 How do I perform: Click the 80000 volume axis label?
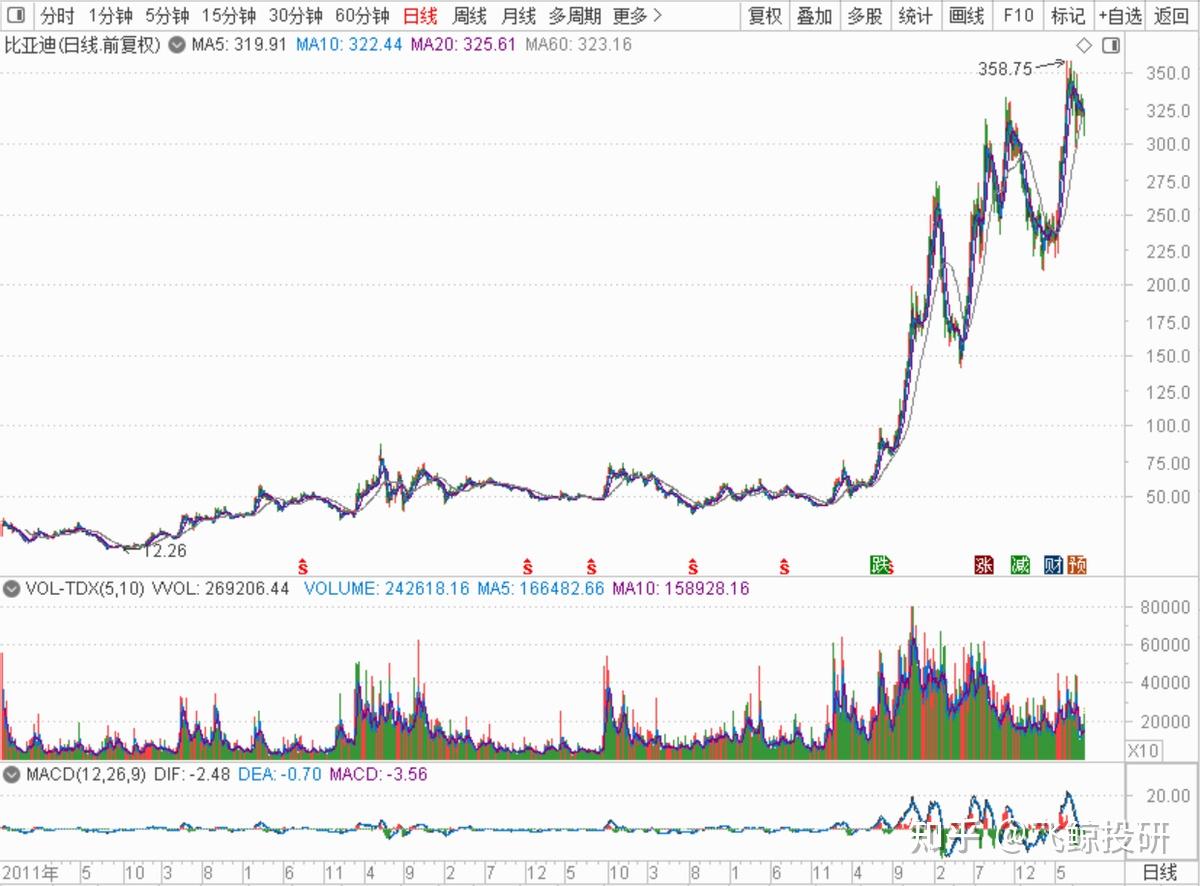1165,607
